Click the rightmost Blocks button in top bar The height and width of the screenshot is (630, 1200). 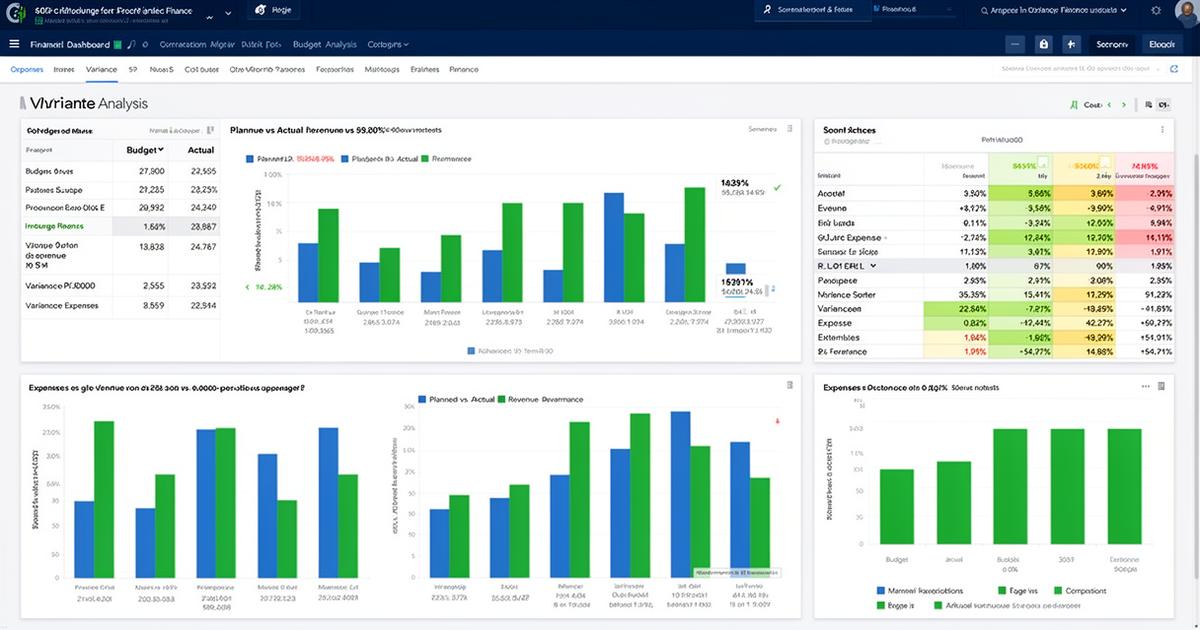1161,44
